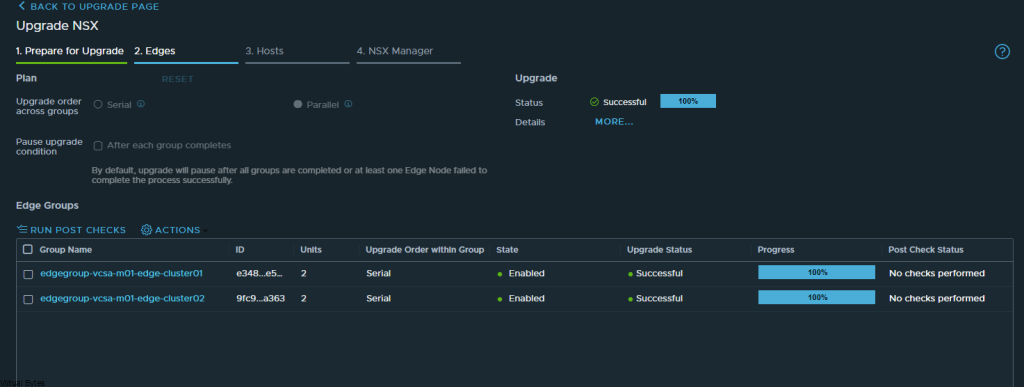Click the overall upgrade 100% progress bar
The height and width of the screenshot is (387, 1024).
(688, 101)
